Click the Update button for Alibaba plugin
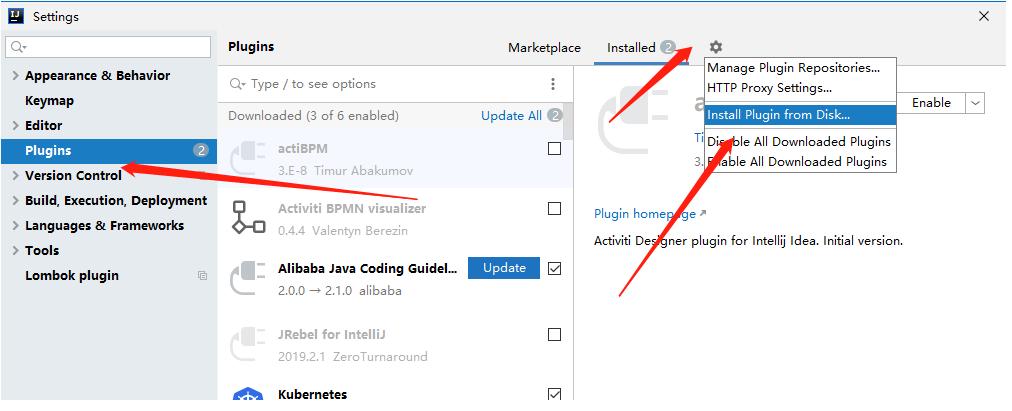Image resolution: width=1012 pixels, height=411 pixels. click(x=503, y=268)
